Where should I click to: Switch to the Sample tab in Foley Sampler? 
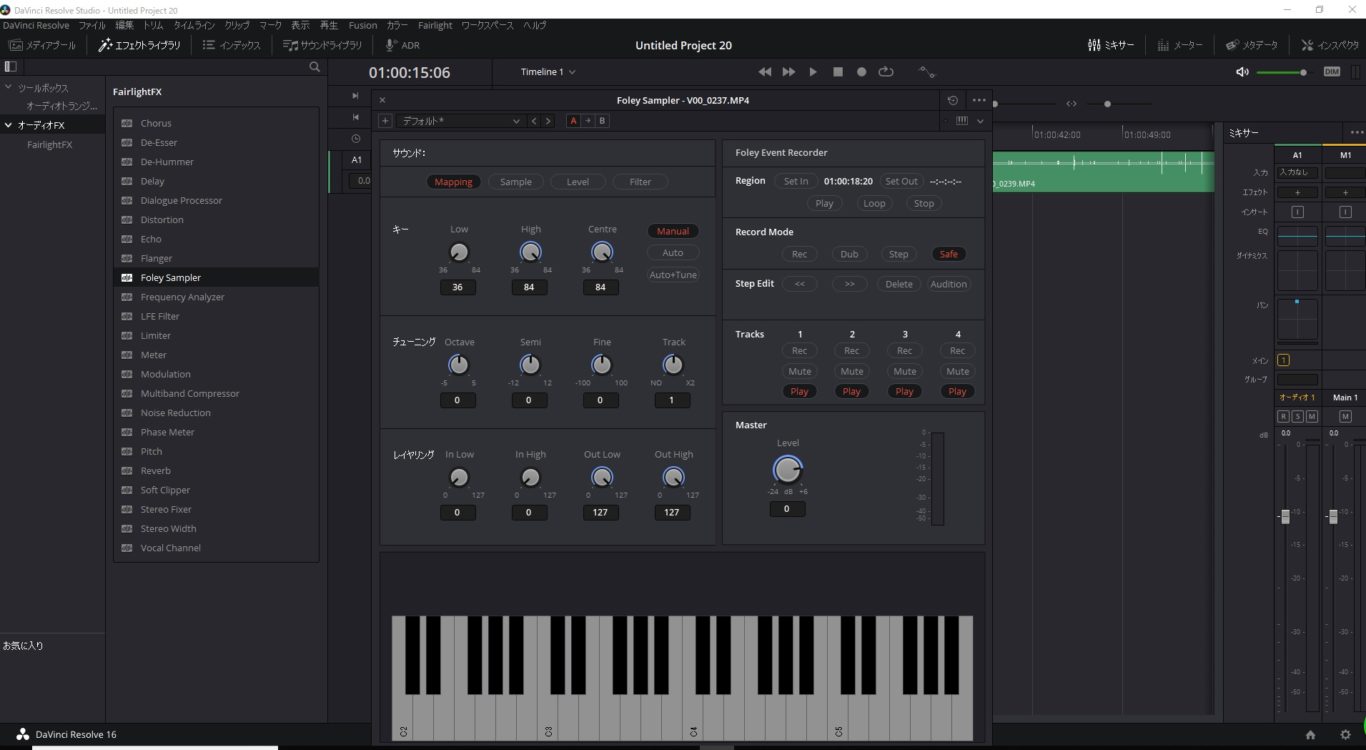click(515, 181)
